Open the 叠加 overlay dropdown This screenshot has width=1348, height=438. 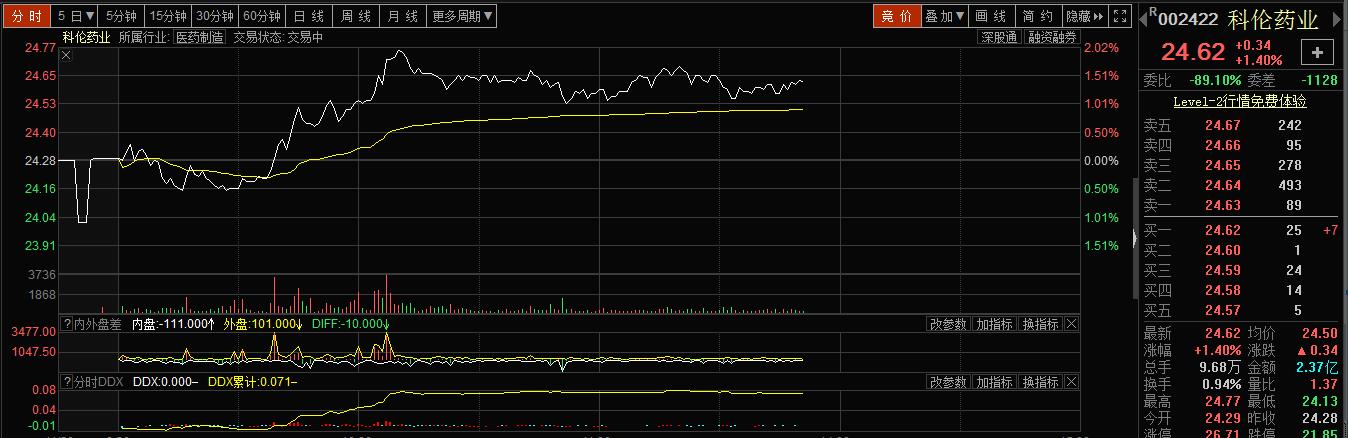click(x=944, y=16)
